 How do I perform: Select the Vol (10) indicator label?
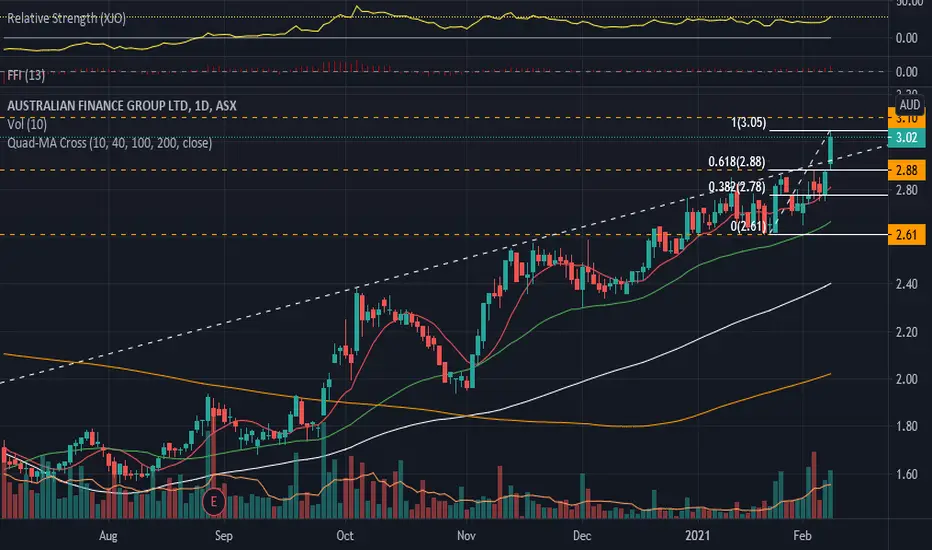[27, 124]
